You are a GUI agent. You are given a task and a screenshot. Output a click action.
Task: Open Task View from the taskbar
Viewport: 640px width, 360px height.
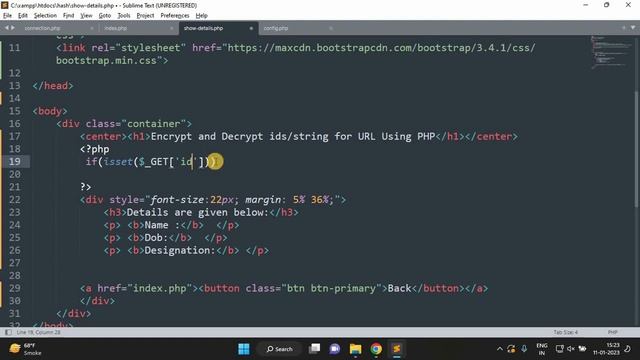(314, 349)
